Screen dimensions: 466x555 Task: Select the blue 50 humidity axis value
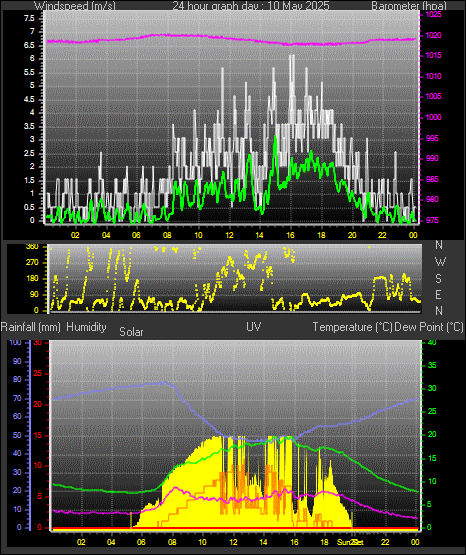pyautogui.click(x=17, y=435)
